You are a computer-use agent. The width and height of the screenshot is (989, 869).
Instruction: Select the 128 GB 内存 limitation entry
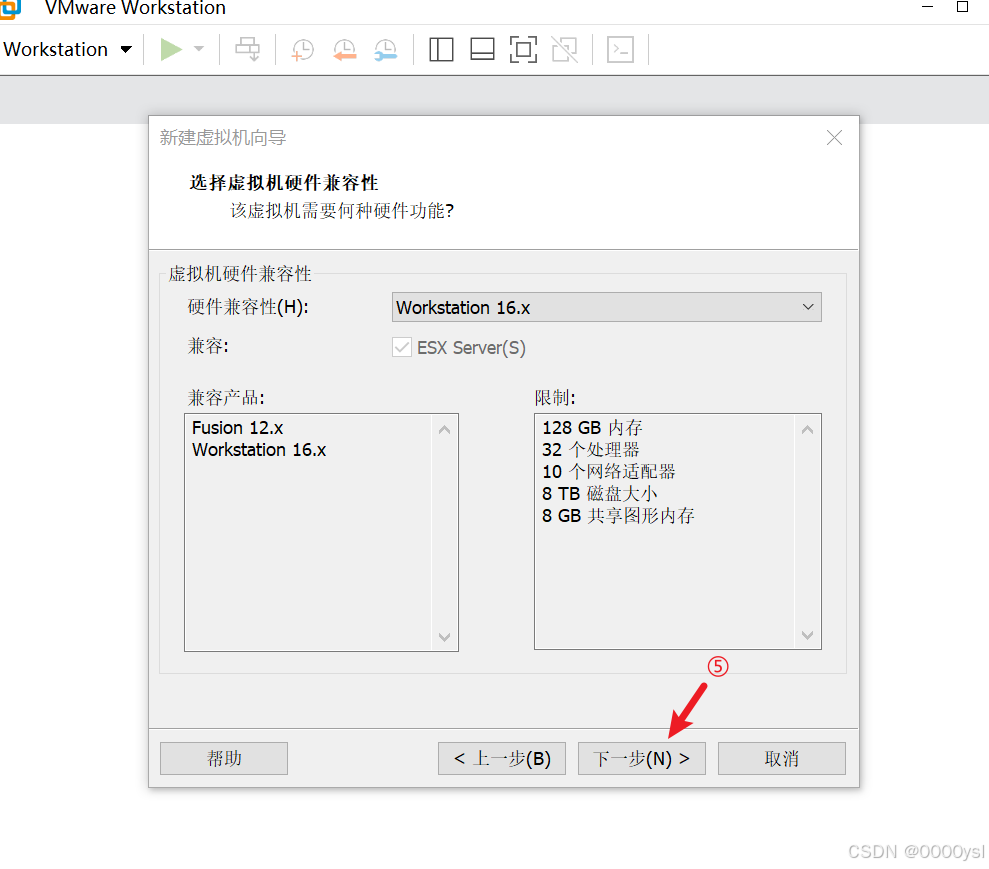592,428
